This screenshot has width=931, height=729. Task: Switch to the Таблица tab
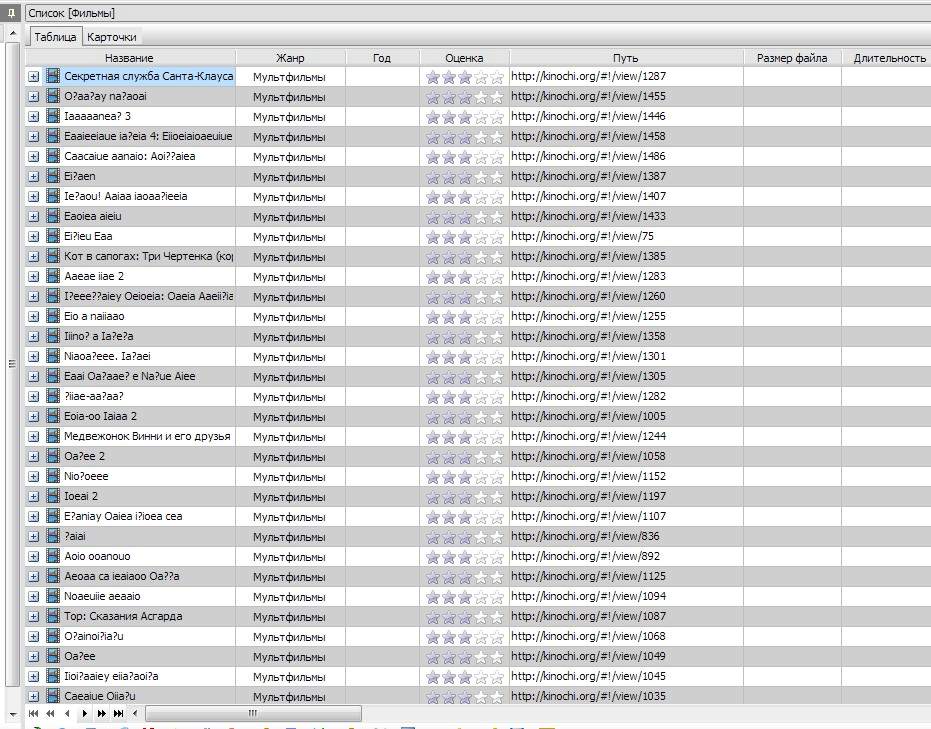pos(55,37)
